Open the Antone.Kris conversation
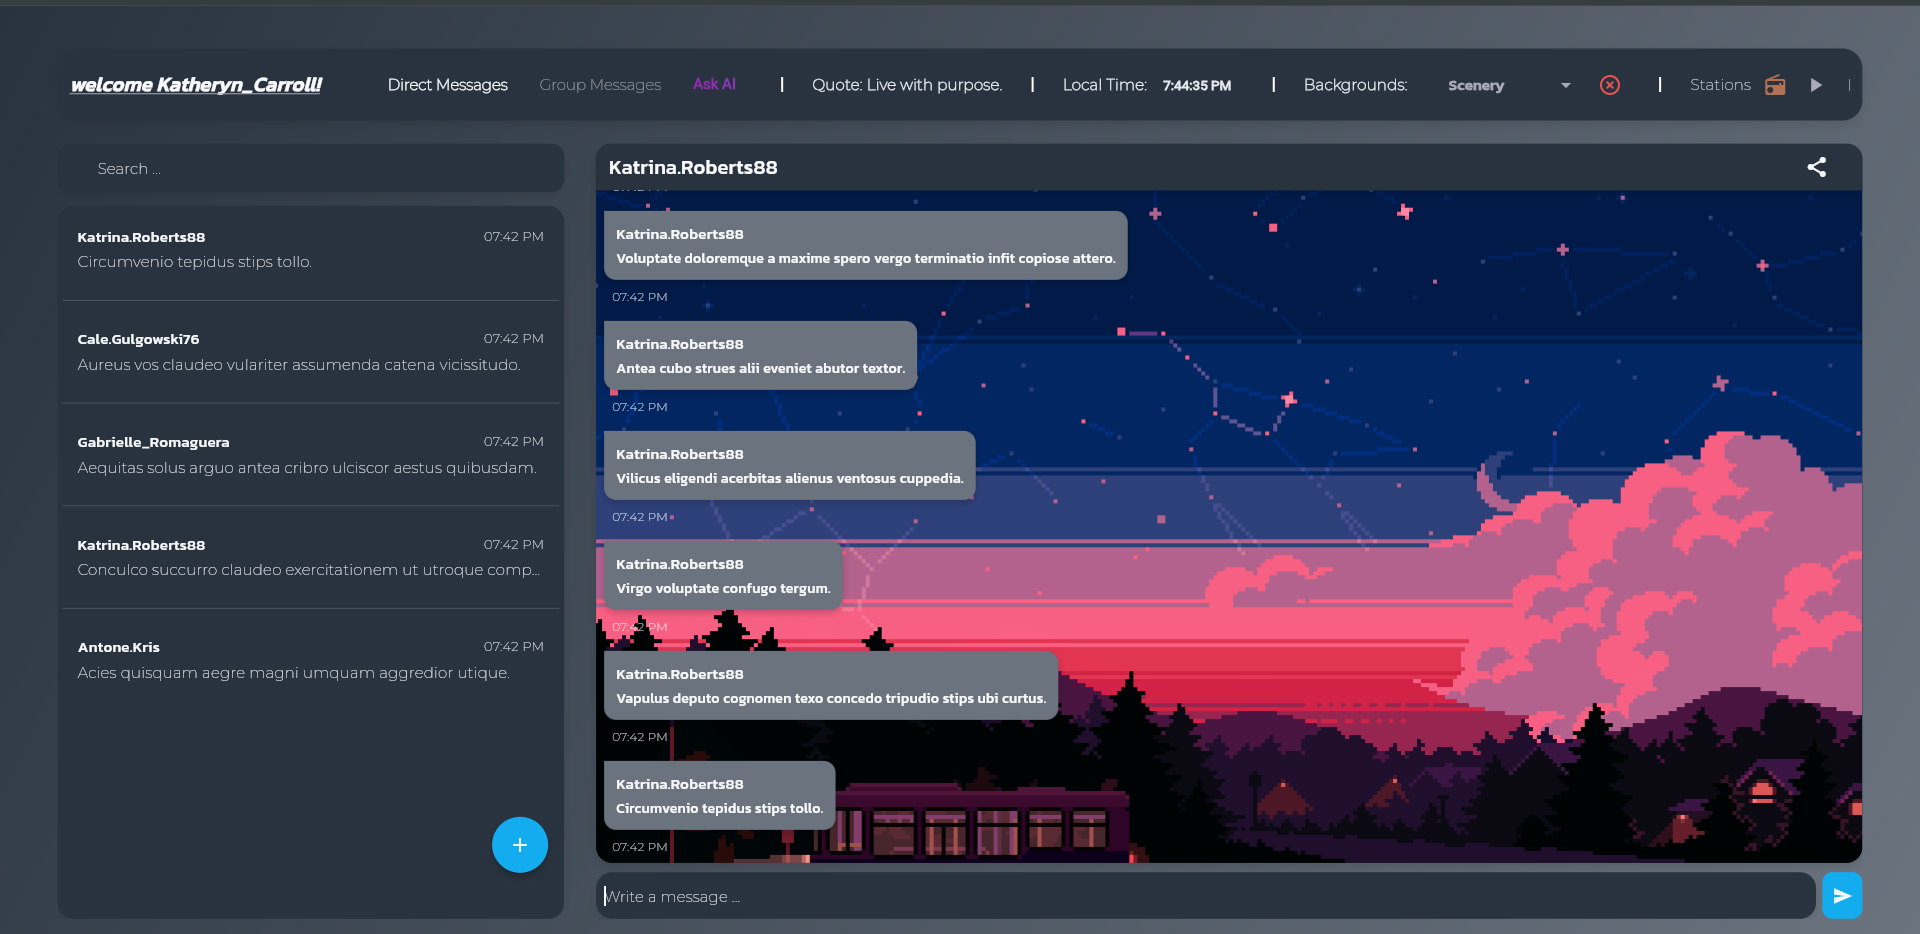The image size is (1920, 934). pyautogui.click(x=311, y=660)
